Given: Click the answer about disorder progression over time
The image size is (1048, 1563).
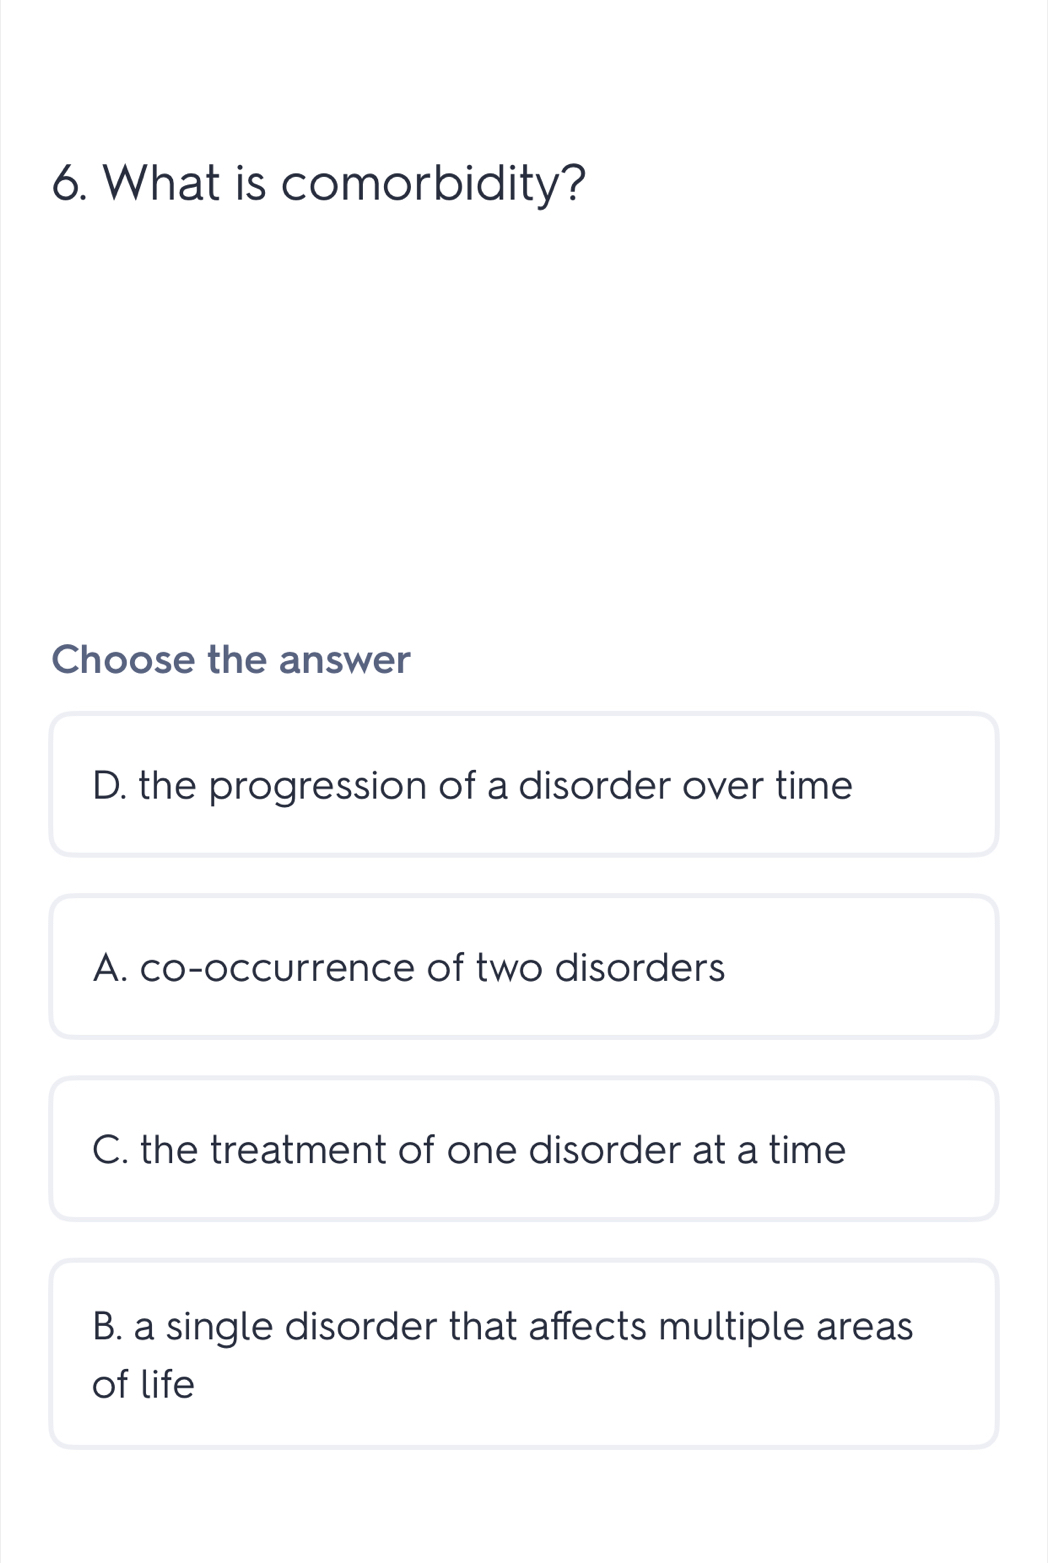Looking at the screenshot, I should (524, 784).
